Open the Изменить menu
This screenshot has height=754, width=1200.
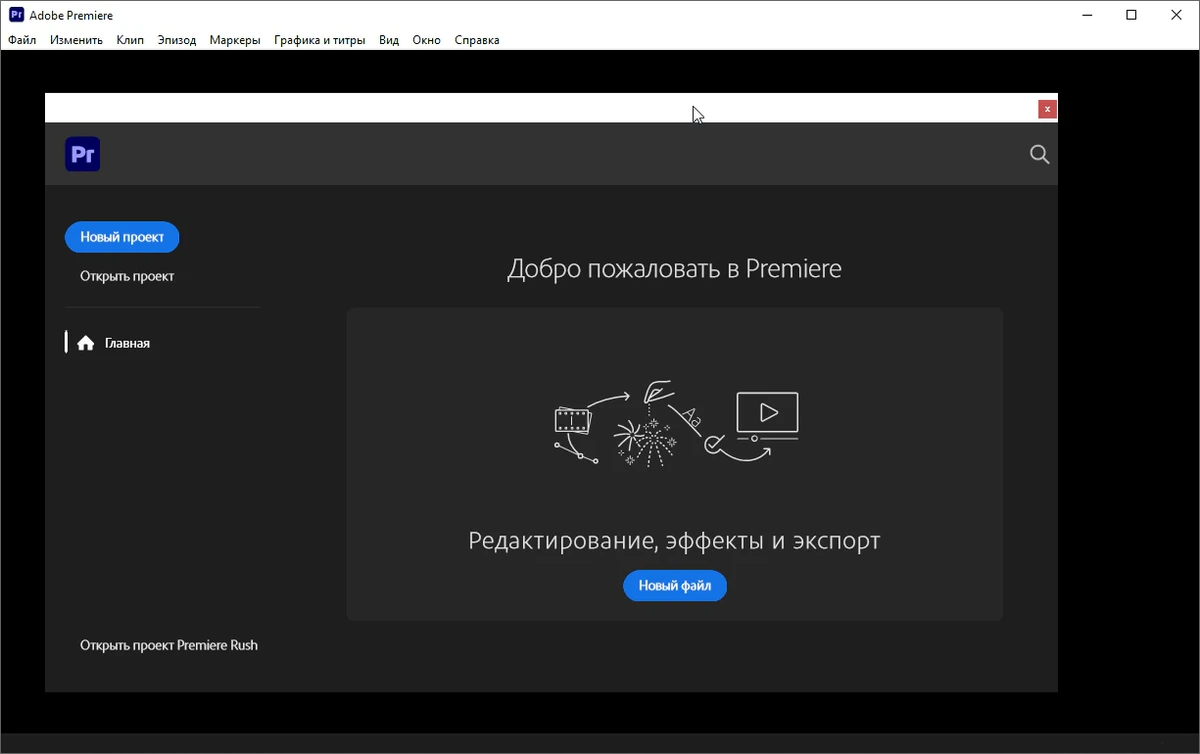(x=76, y=40)
